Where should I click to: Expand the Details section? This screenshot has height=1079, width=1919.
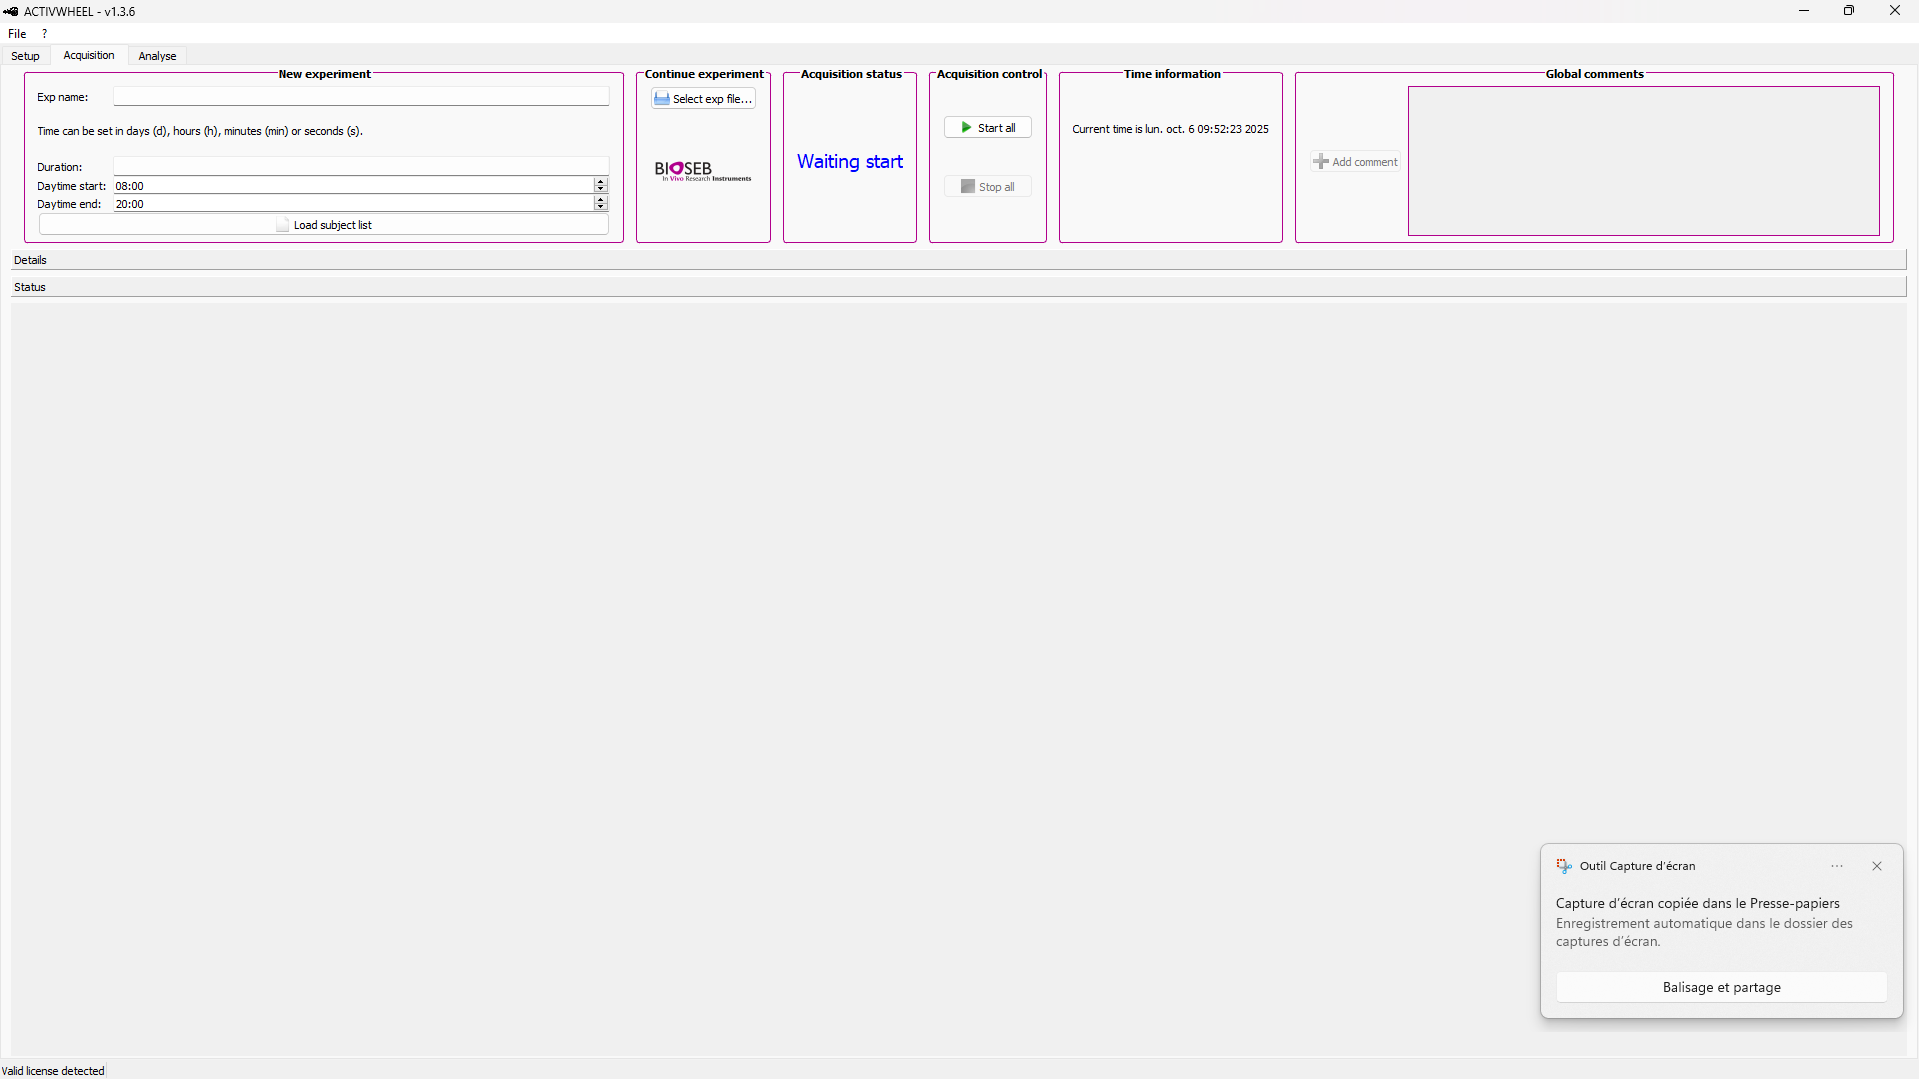pos(30,260)
